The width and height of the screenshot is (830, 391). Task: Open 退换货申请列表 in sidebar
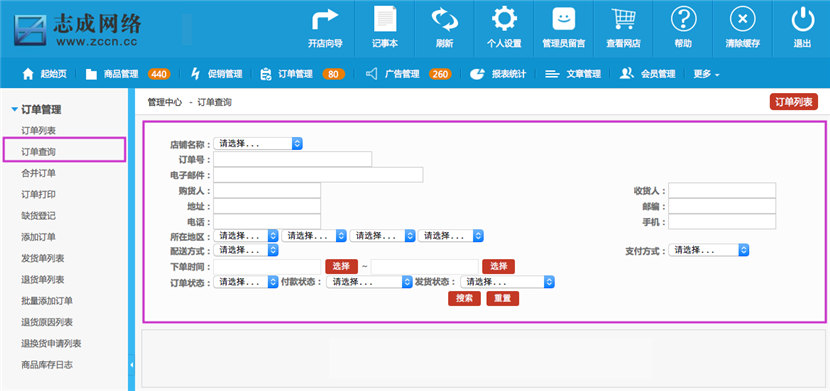tap(51, 343)
